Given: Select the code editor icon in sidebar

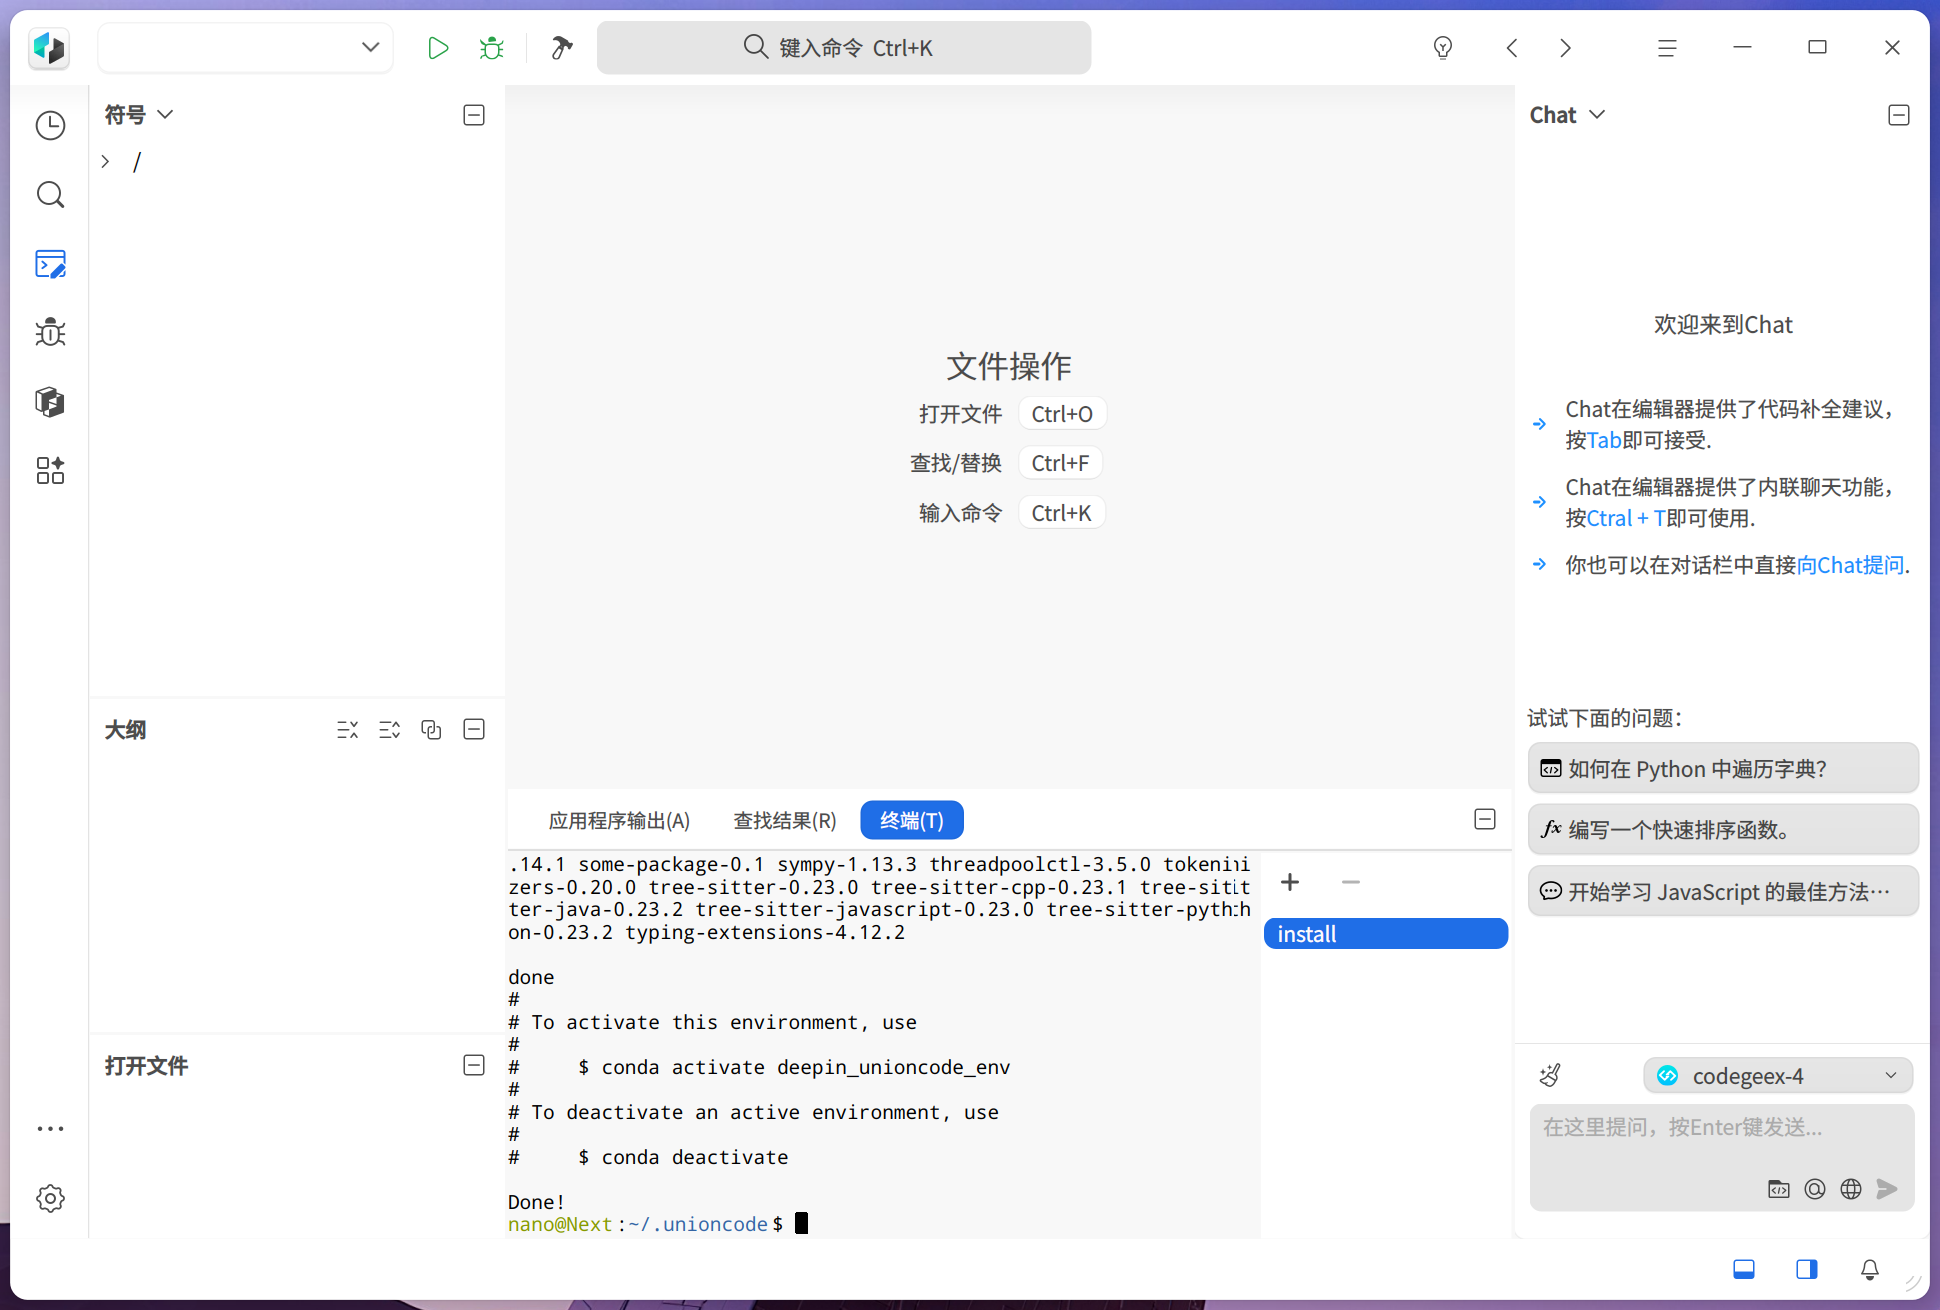Looking at the screenshot, I should (x=50, y=264).
